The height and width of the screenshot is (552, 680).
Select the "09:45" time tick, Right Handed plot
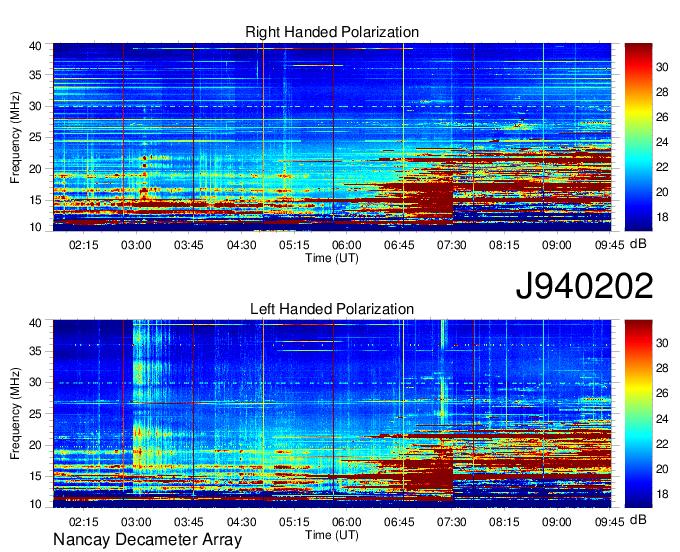[x=609, y=245]
